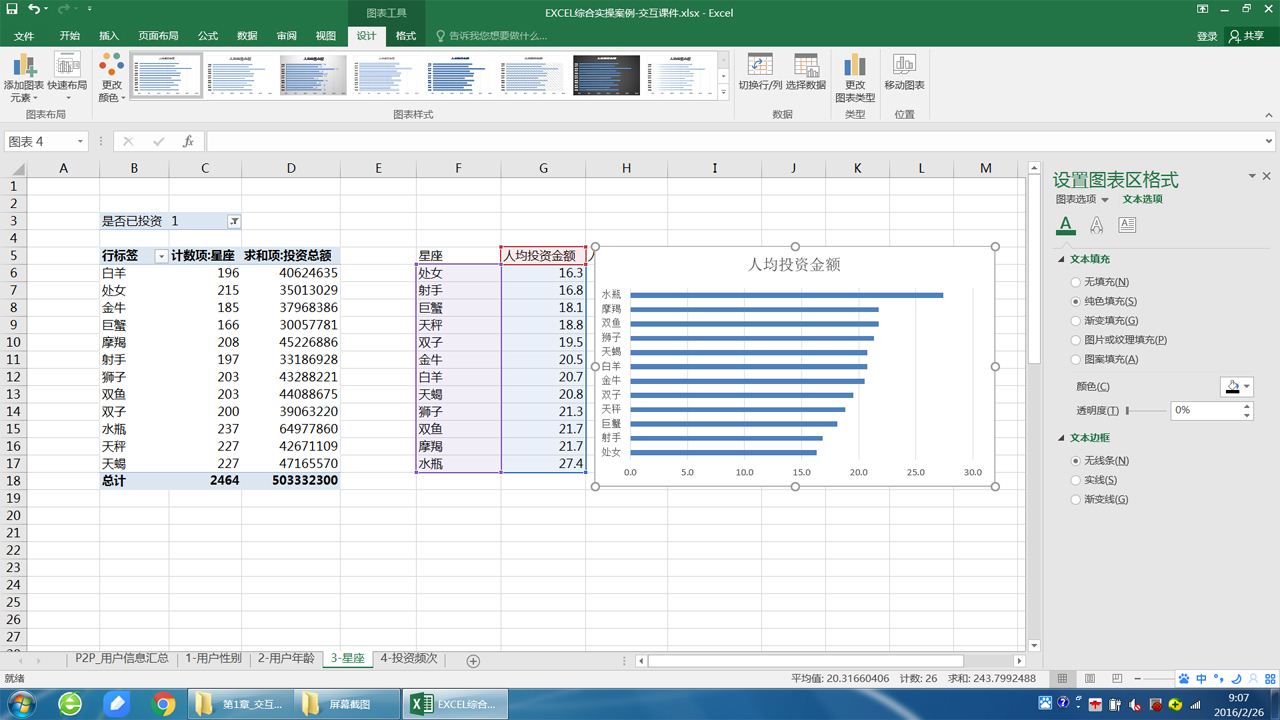The width and height of the screenshot is (1280, 720).
Task: Open the 颜色 fill color picker
Action: [1236, 387]
